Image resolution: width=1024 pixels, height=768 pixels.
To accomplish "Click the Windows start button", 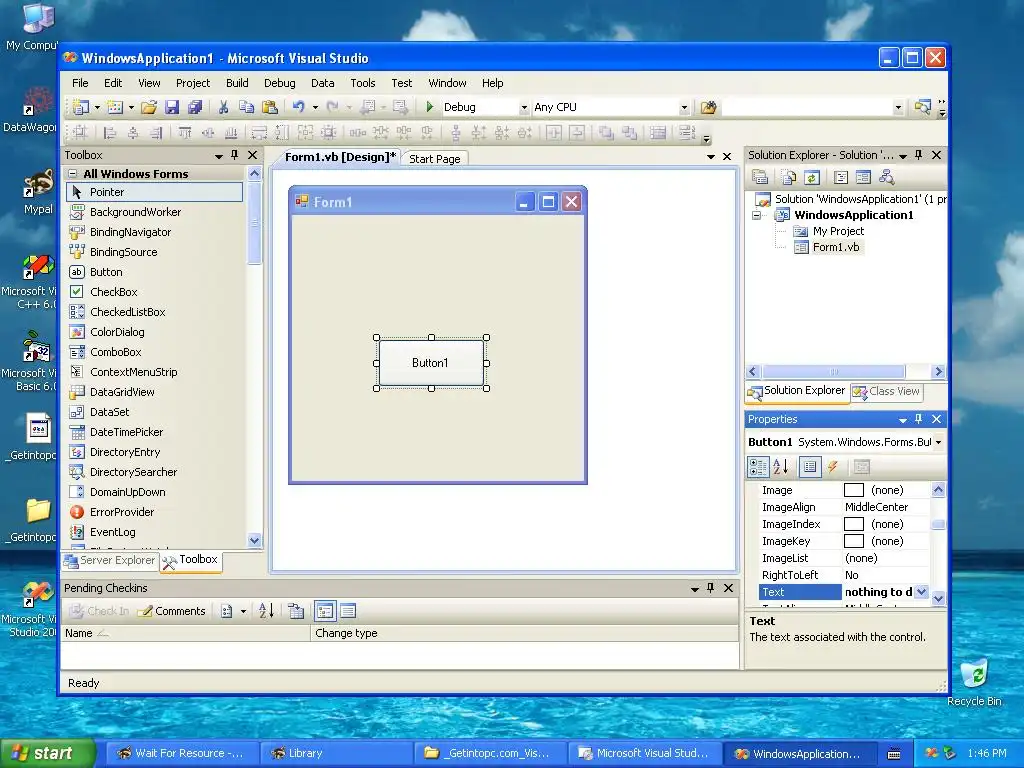I will (47, 753).
